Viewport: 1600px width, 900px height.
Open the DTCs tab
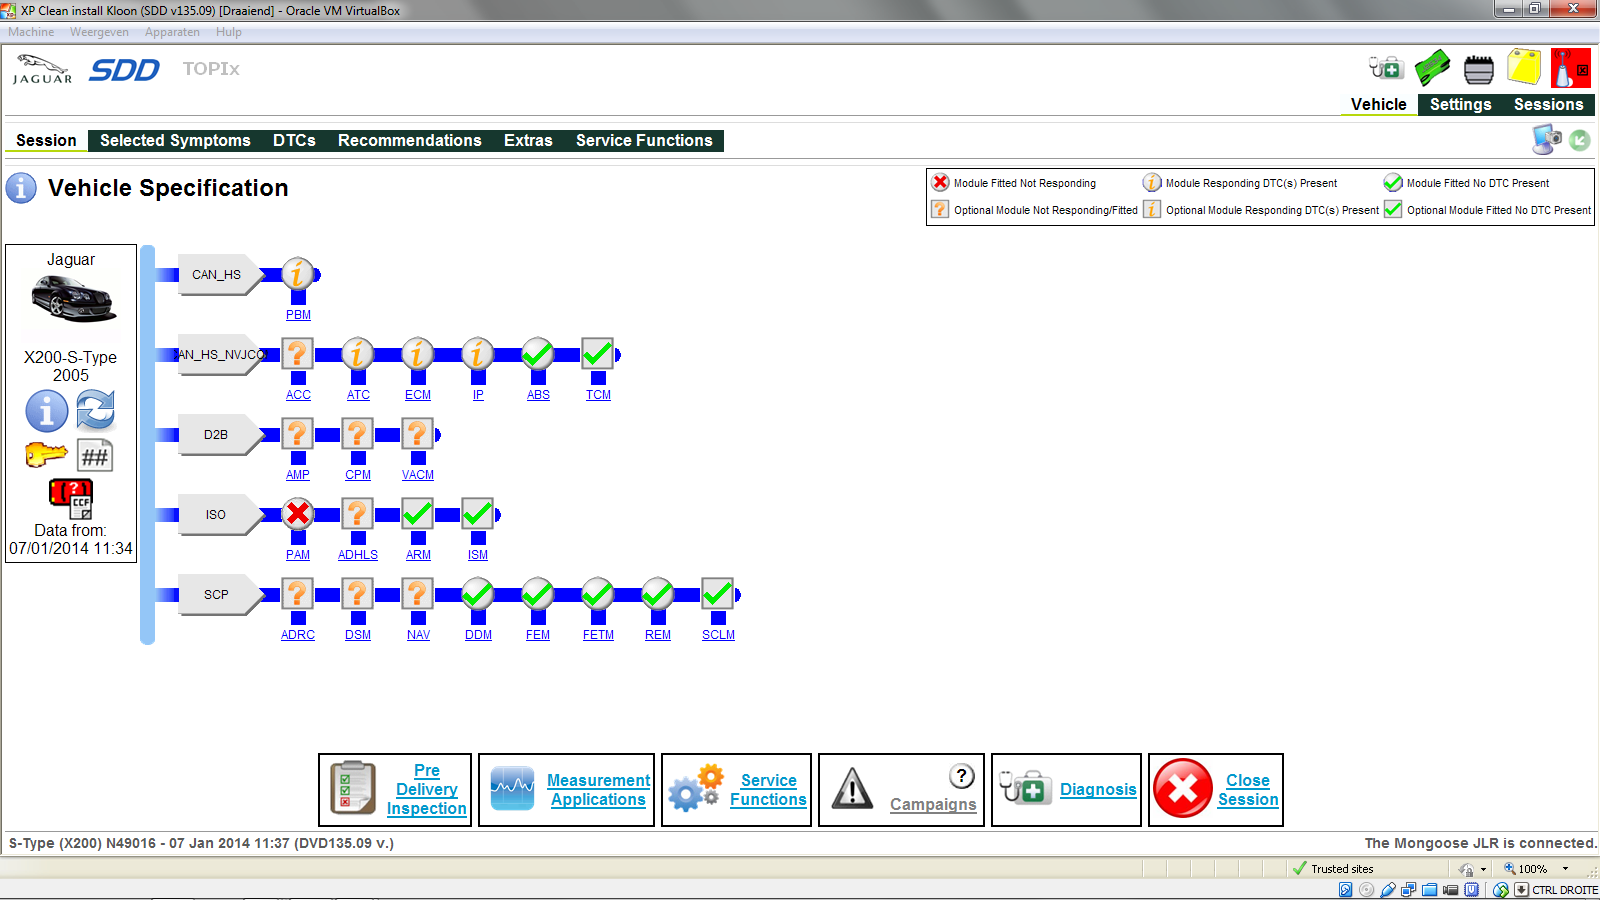(294, 141)
